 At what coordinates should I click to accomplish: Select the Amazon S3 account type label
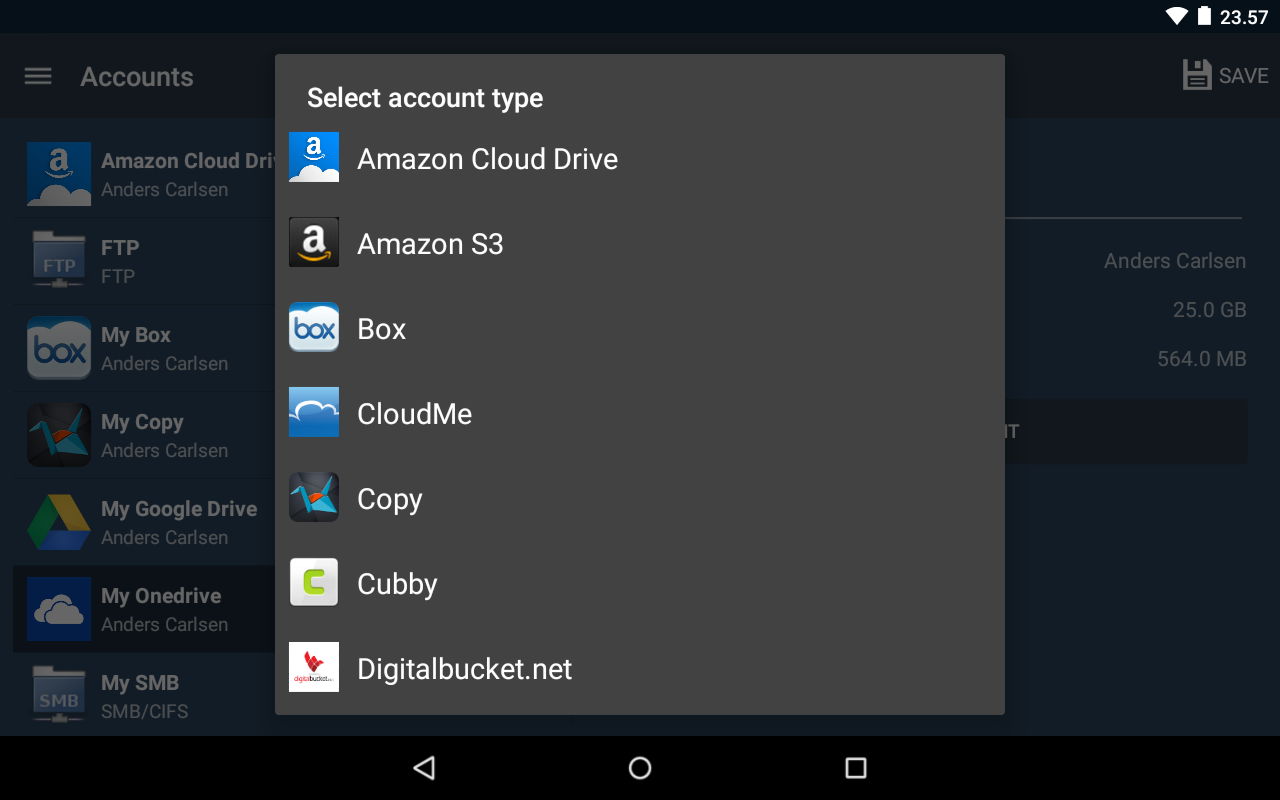coord(430,244)
